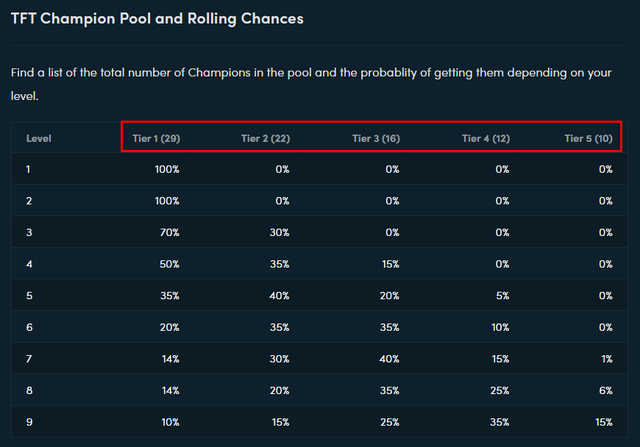The width and height of the screenshot is (640, 447).
Task: Select the Tier 3 (16) column header
Action: 376,138
